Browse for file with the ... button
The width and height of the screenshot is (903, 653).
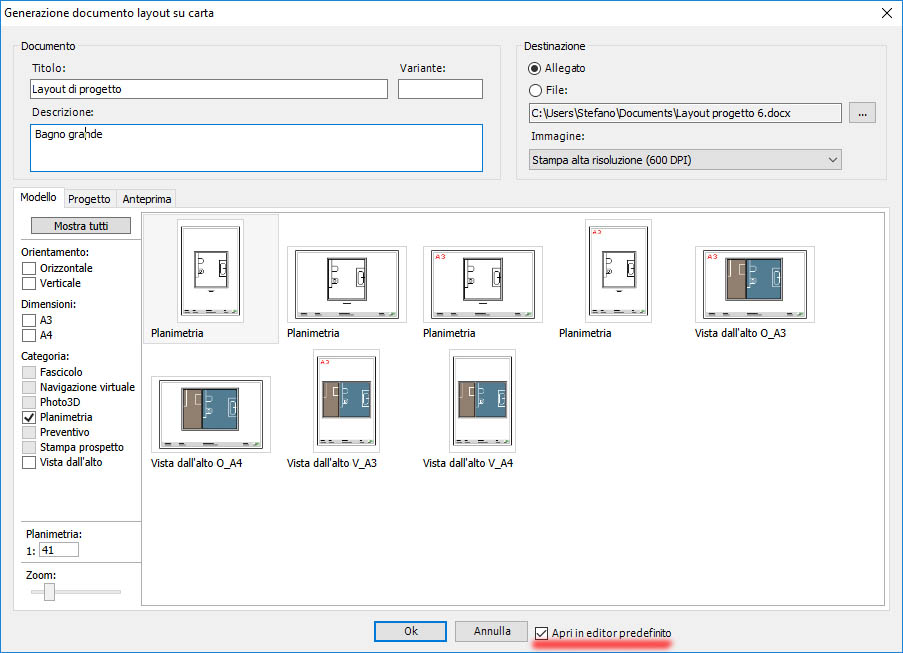862,113
